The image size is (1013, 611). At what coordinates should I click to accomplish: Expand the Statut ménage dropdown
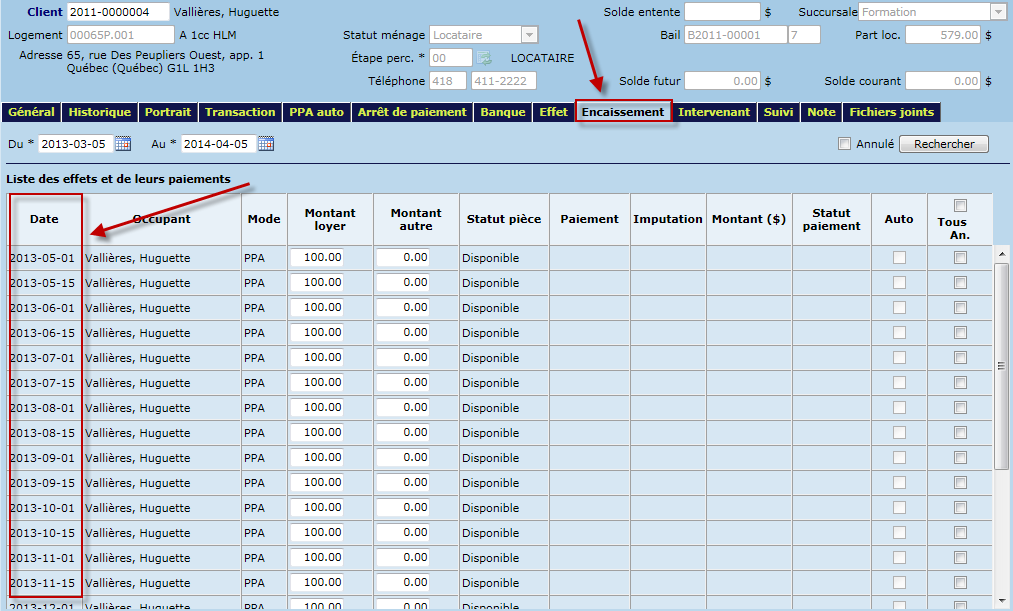click(529, 35)
